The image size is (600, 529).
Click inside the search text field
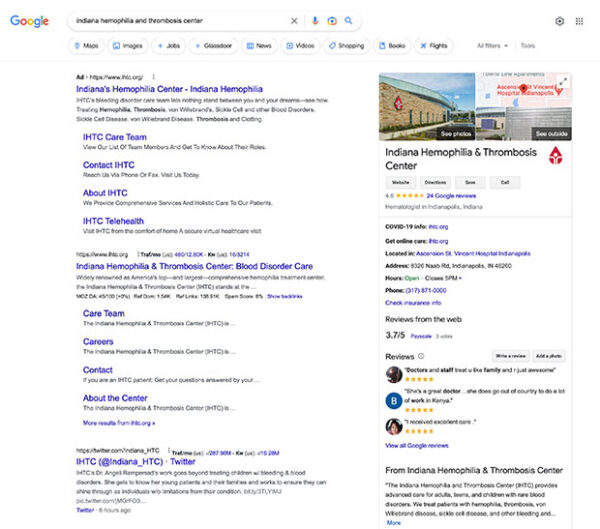coord(180,21)
